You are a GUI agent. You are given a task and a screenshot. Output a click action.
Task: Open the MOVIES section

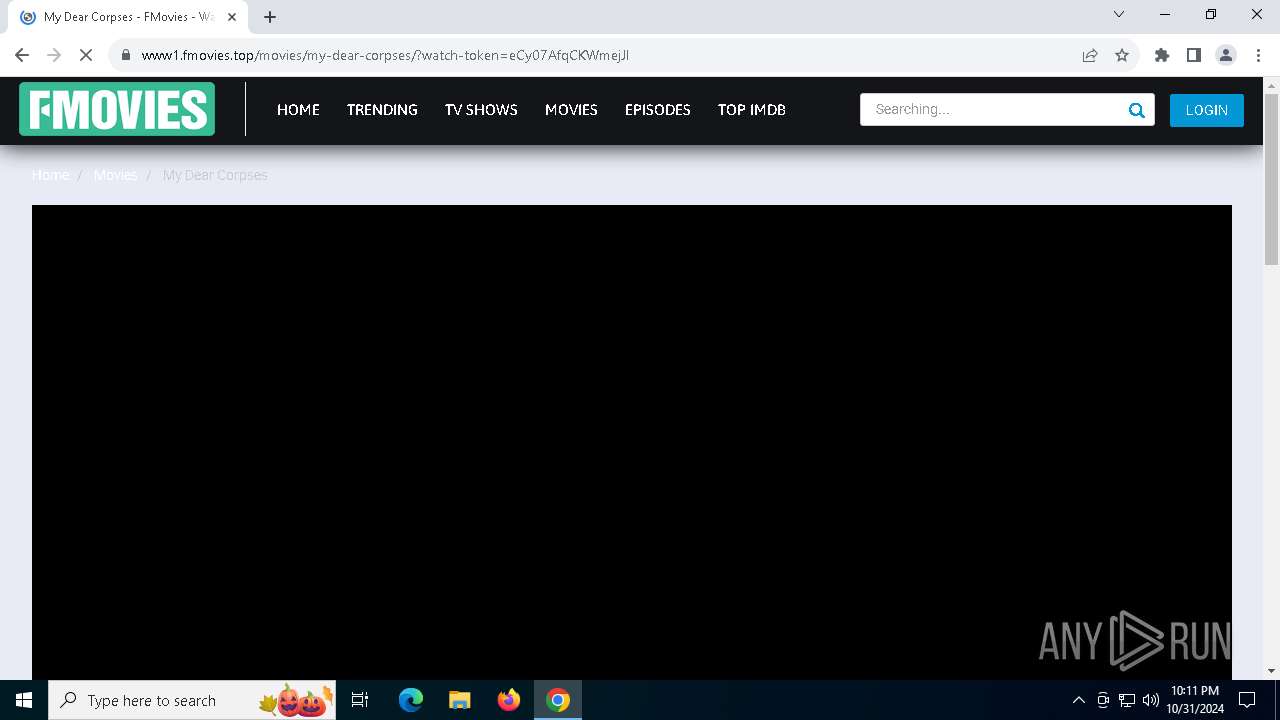pyautogui.click(x=571, y=110)
